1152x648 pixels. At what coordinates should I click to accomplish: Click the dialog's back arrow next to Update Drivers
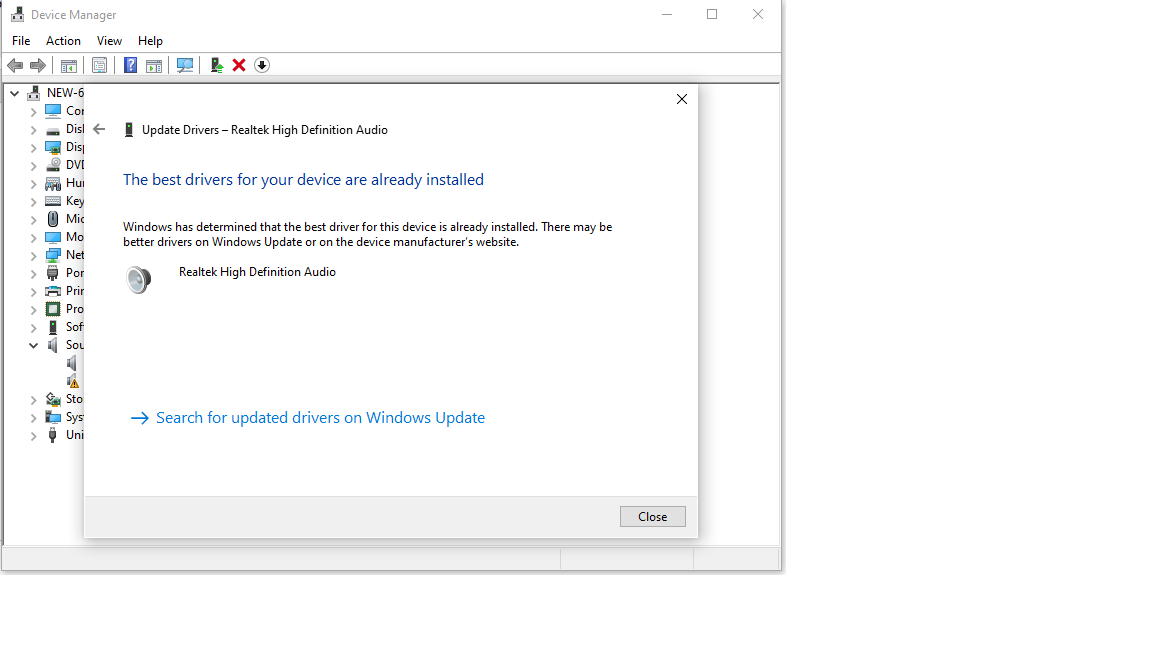[99, 129]
